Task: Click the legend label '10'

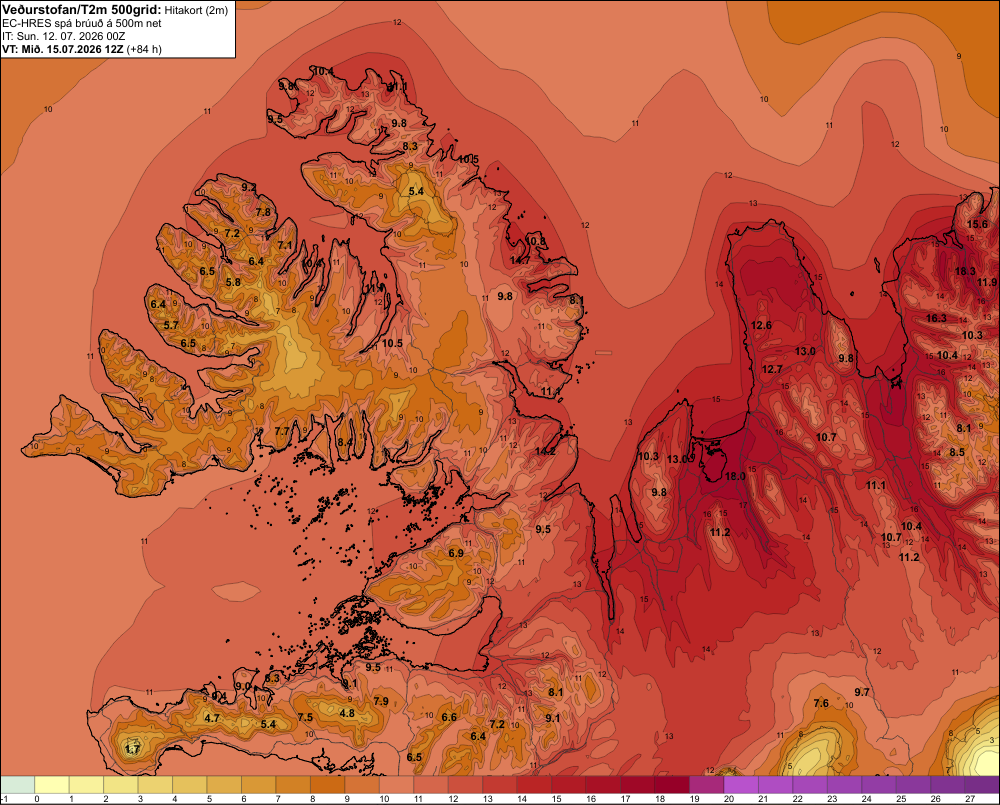Action: (384, 799)
